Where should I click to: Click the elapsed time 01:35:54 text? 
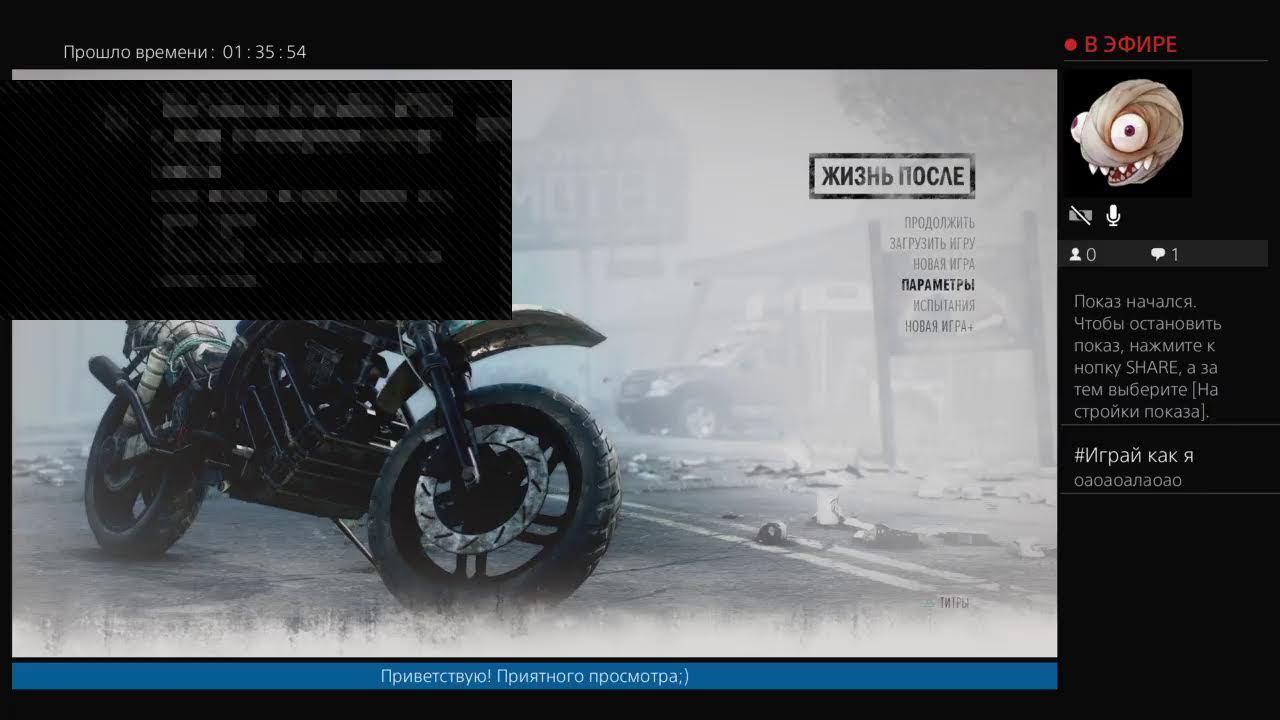pos(264,52)
